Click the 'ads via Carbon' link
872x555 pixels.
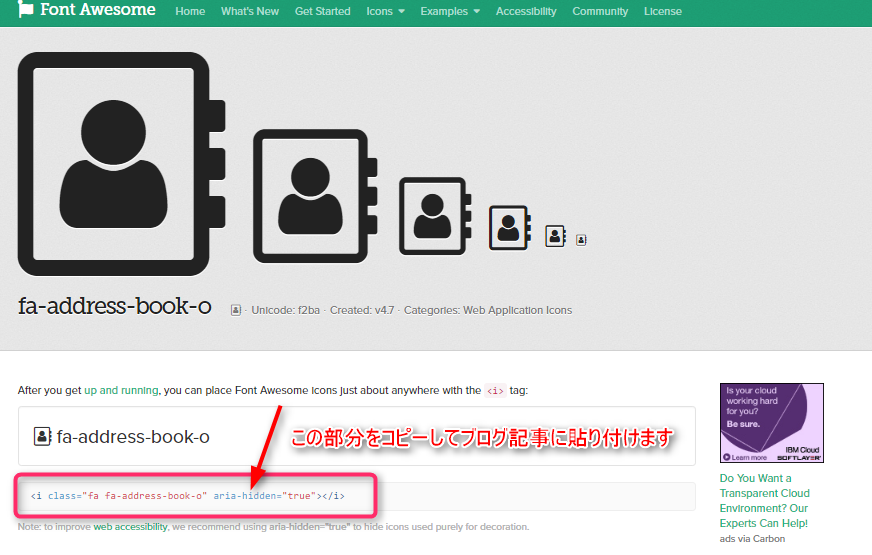[x=752, y=539]
